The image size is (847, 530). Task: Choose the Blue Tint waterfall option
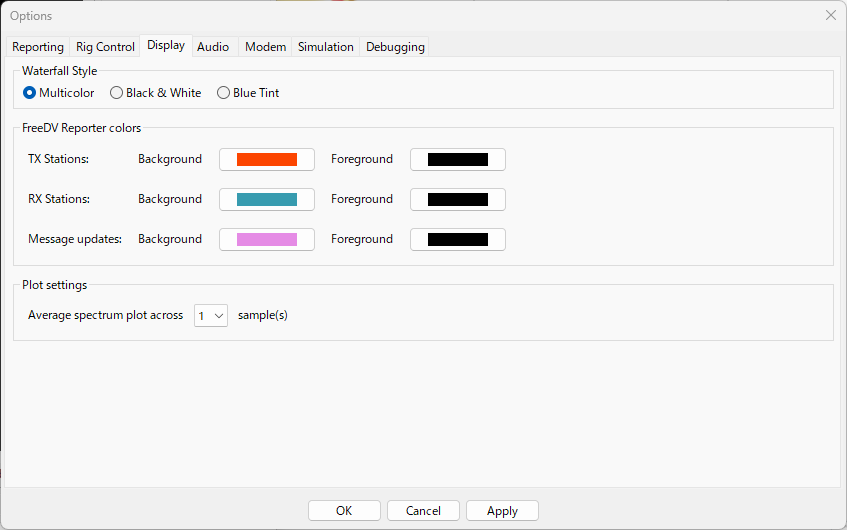pyautogui.click(x=224, y=93)
